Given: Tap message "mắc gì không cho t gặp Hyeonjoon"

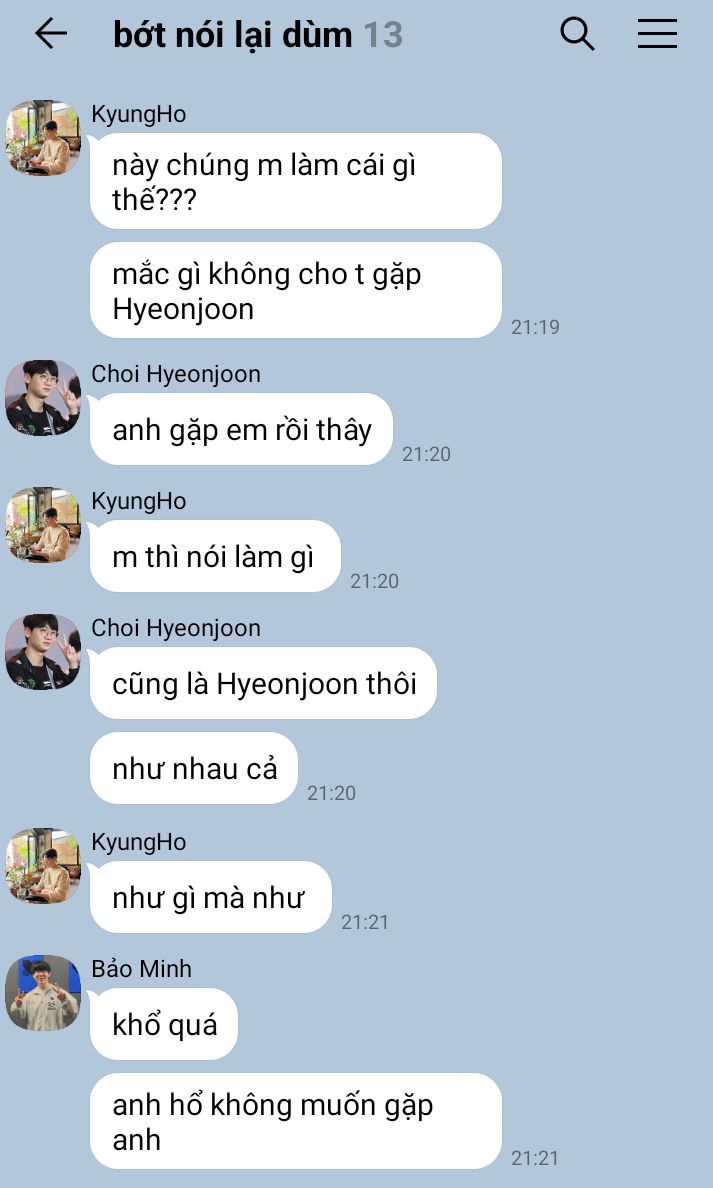Looking at the screenshot, I should [296, 290].
